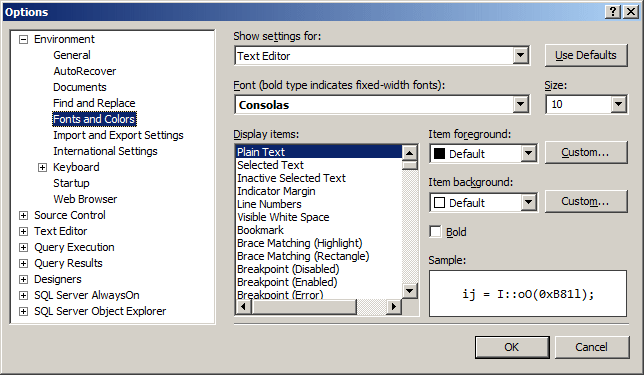Select the AutoRecover tree item
Viewport: 644px width, 375px height.
pyautogui.click(x=85, y=71)
